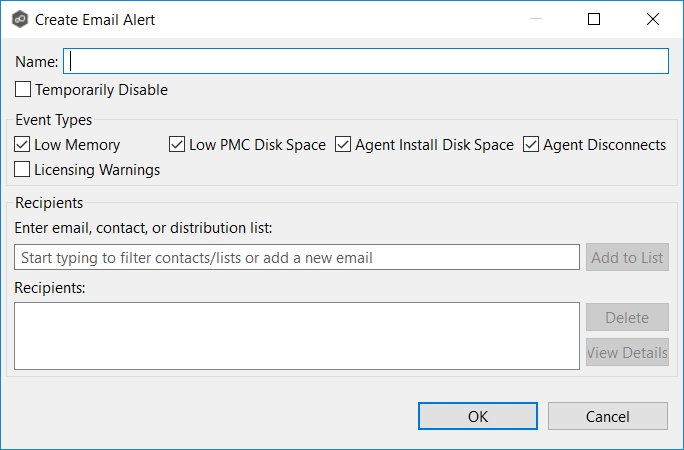The image size is (684, 450).
Task: Disable the Agent Install Disk Space alert
Action: tap(344, 145)
